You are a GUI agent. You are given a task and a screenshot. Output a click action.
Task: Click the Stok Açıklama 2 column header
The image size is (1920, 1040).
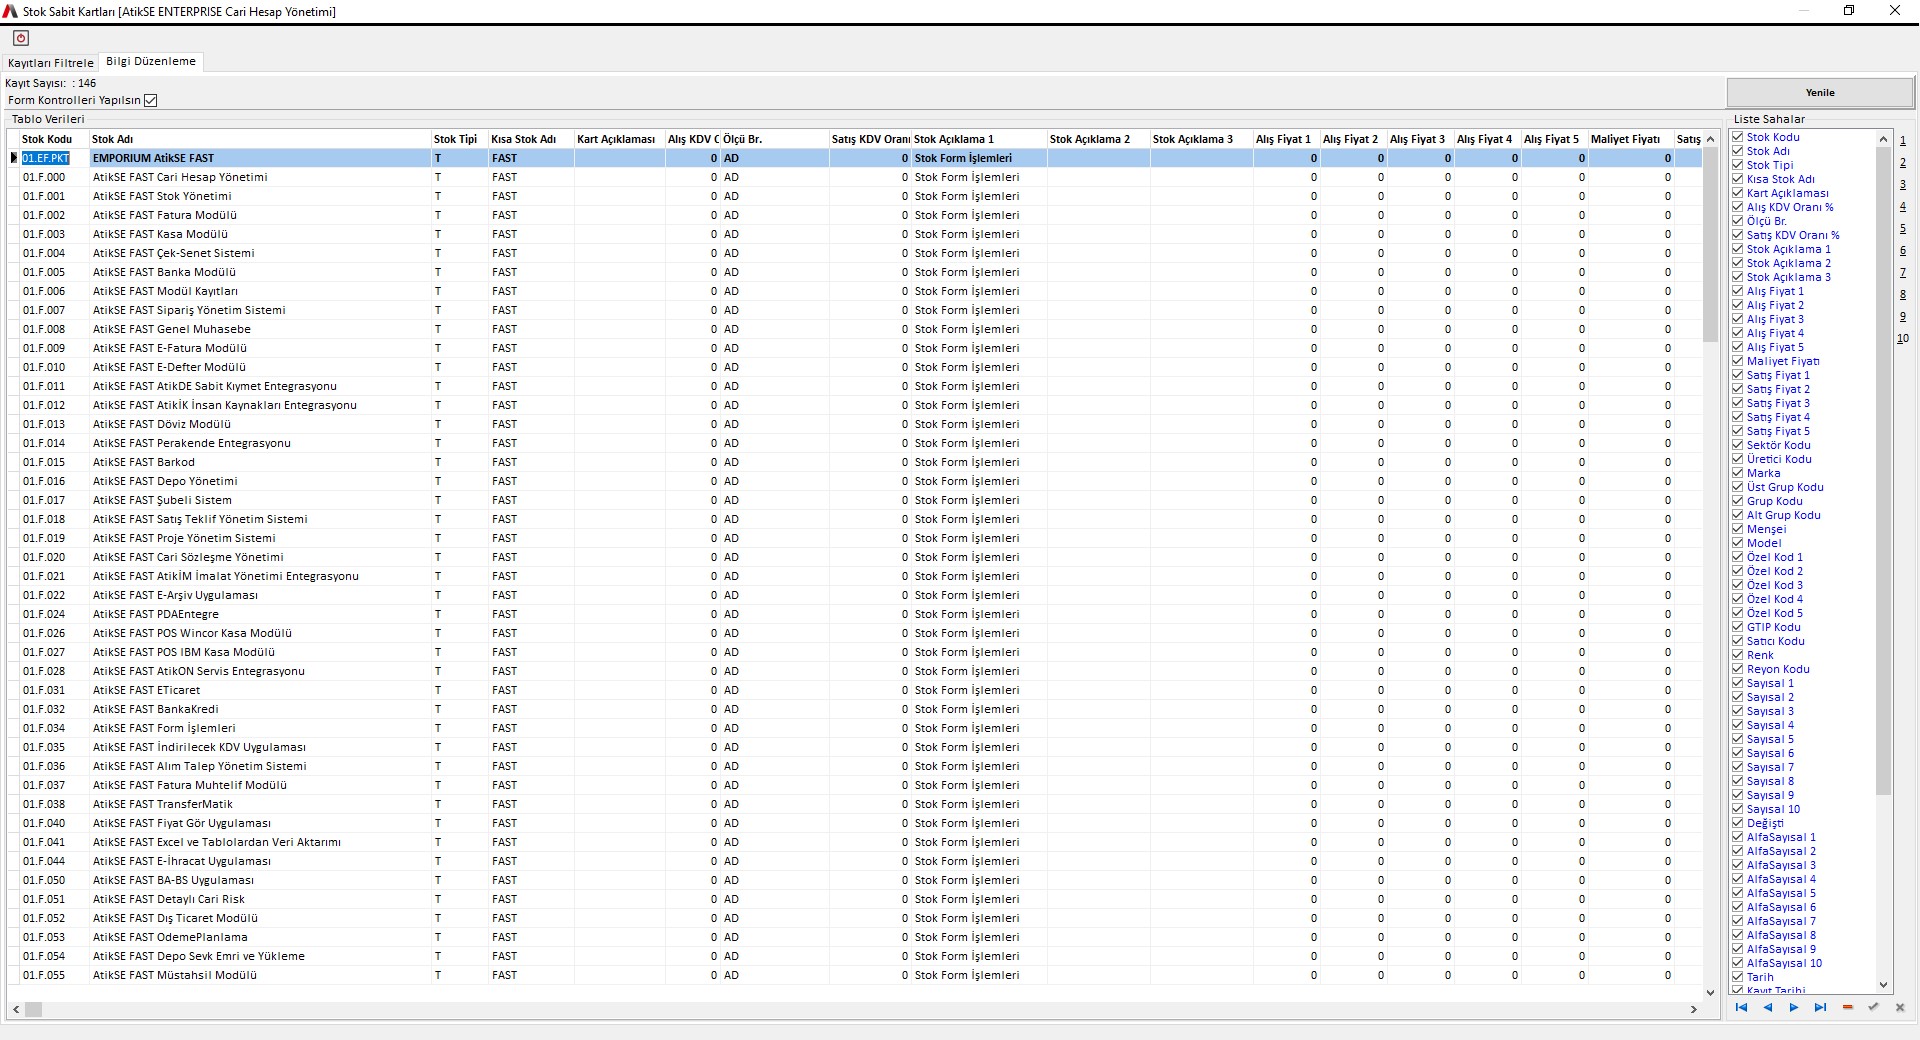[x=1098, y=139]
